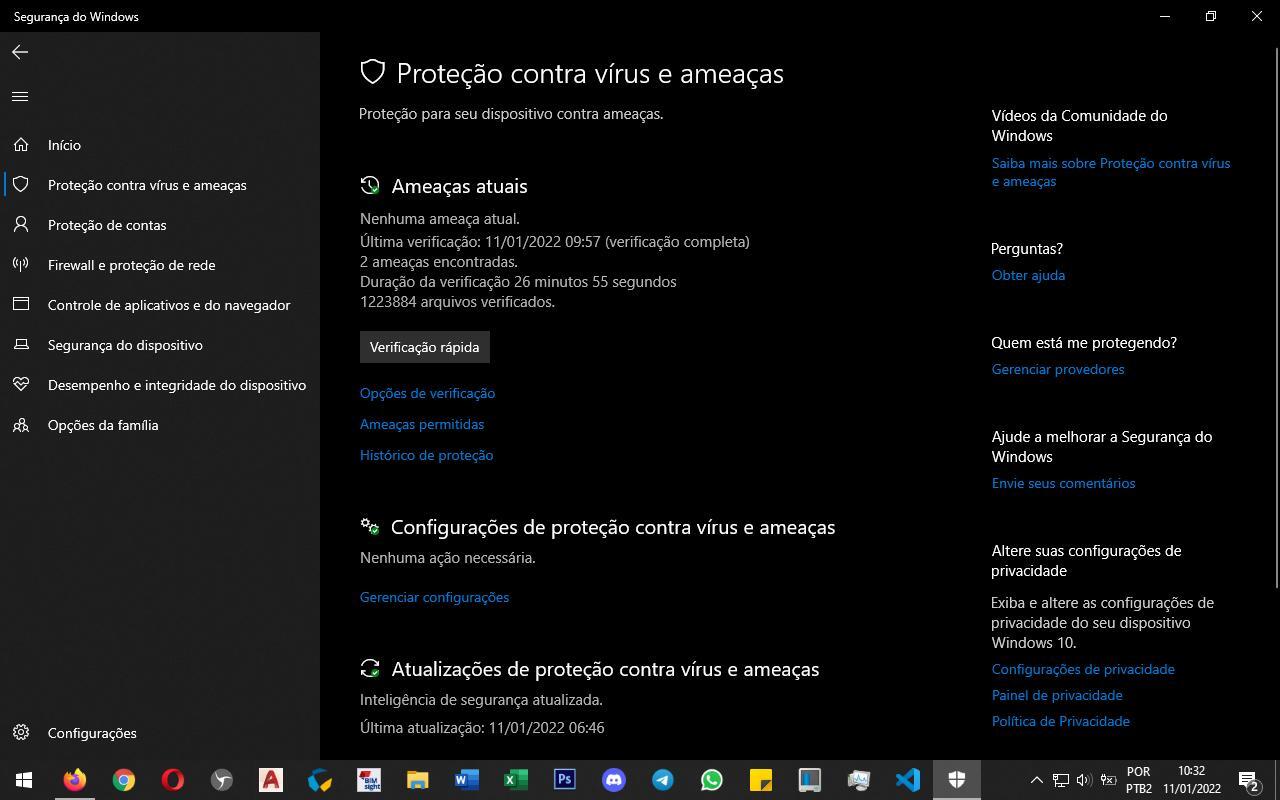Click Gerenciar provedores link
The width and height of the screenshot is (1280, 800).
point(1058,369)
